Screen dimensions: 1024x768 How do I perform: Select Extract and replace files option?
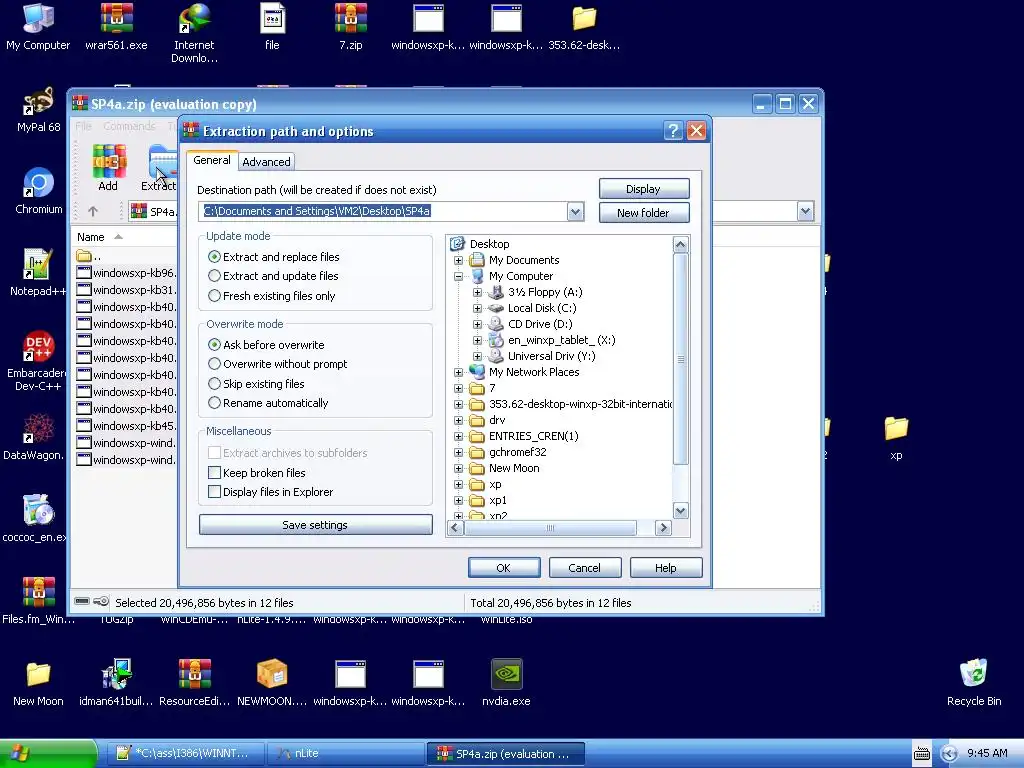pyautogui.click(x=214, y=257)
